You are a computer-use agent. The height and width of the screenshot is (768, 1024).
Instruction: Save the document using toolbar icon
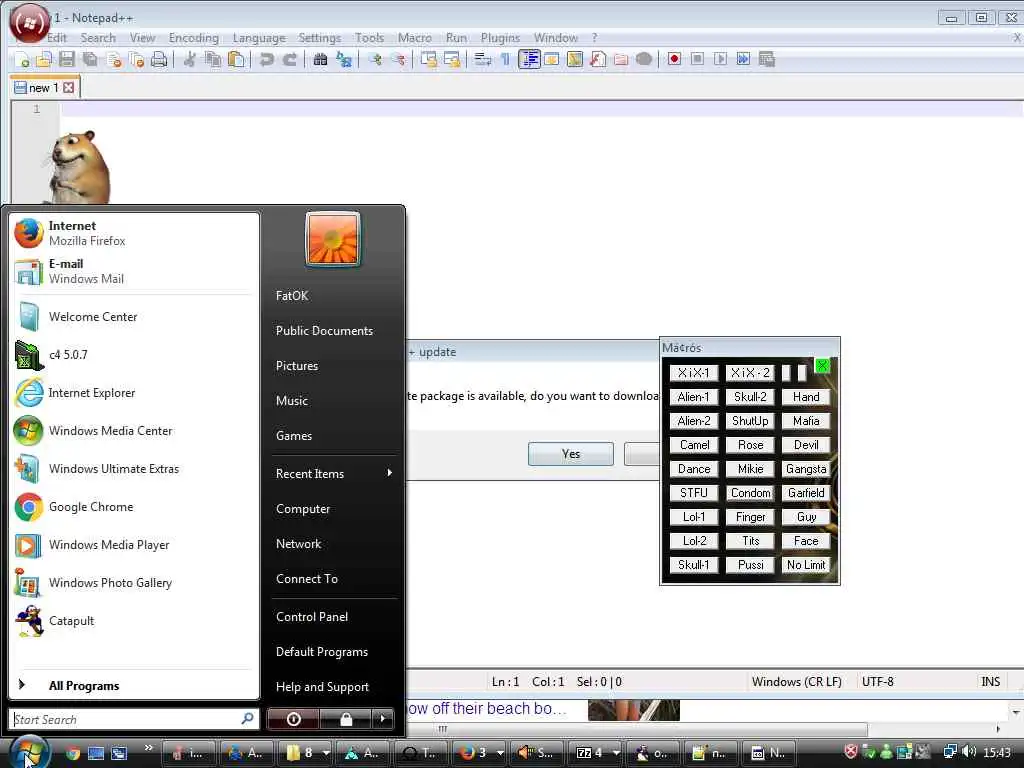point(67,60)
